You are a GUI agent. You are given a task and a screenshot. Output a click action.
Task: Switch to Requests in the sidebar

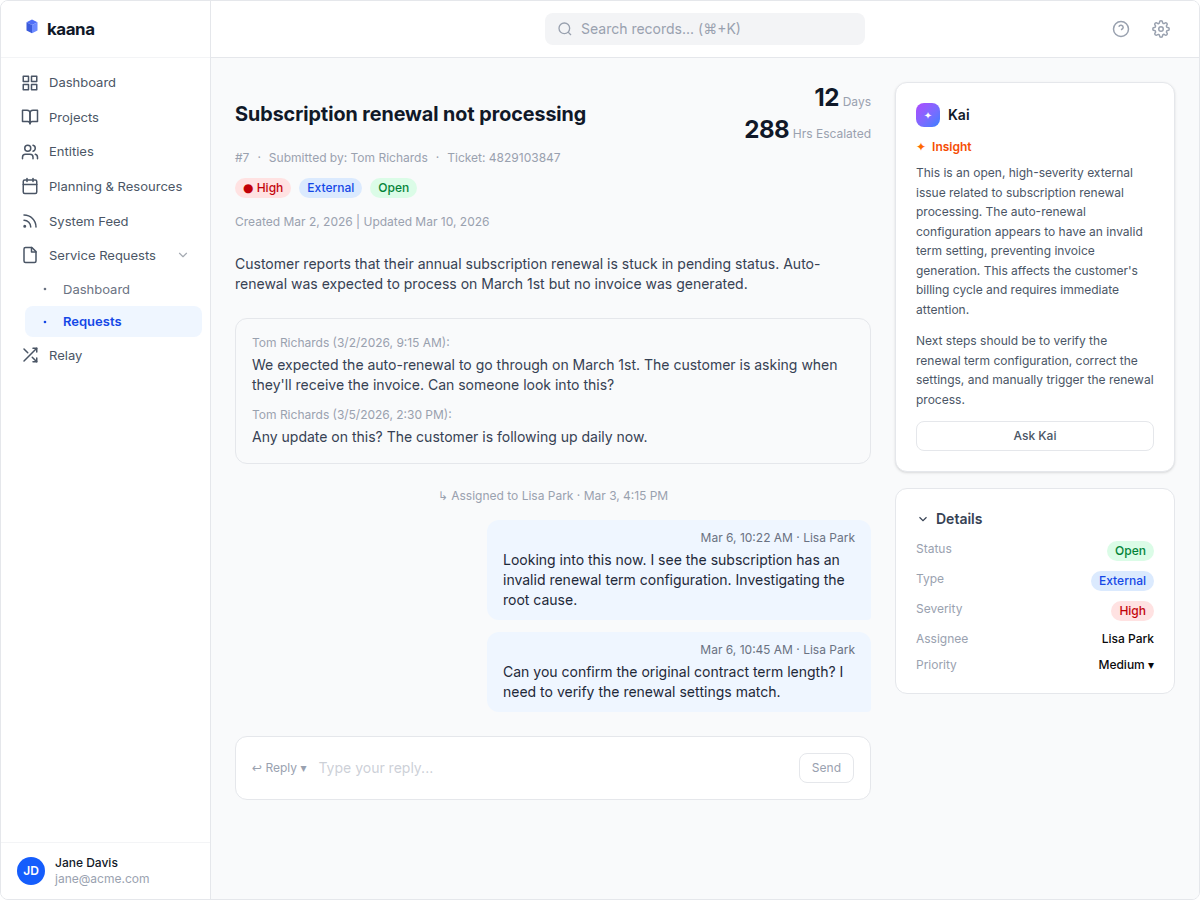coord(92,321)
